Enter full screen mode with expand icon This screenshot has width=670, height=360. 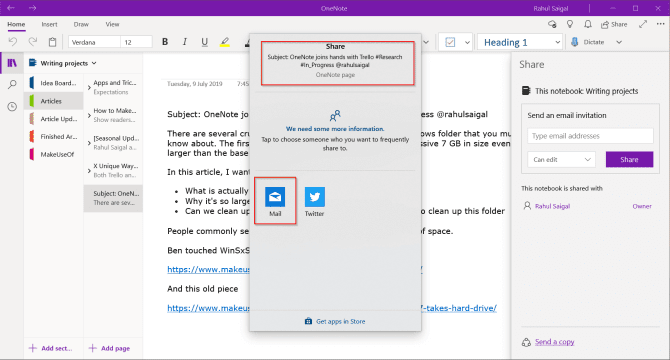[643, 24]
